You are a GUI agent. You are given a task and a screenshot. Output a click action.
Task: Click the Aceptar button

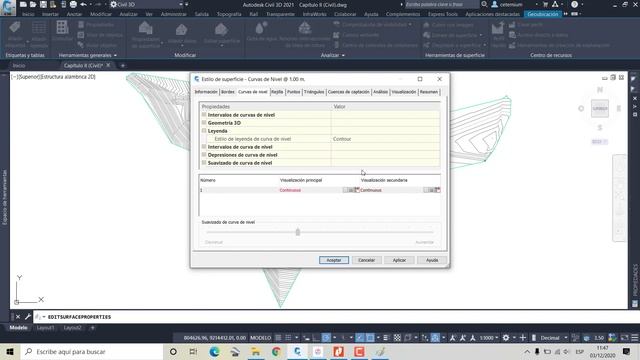pyautogui.click(x=333, y=260)
